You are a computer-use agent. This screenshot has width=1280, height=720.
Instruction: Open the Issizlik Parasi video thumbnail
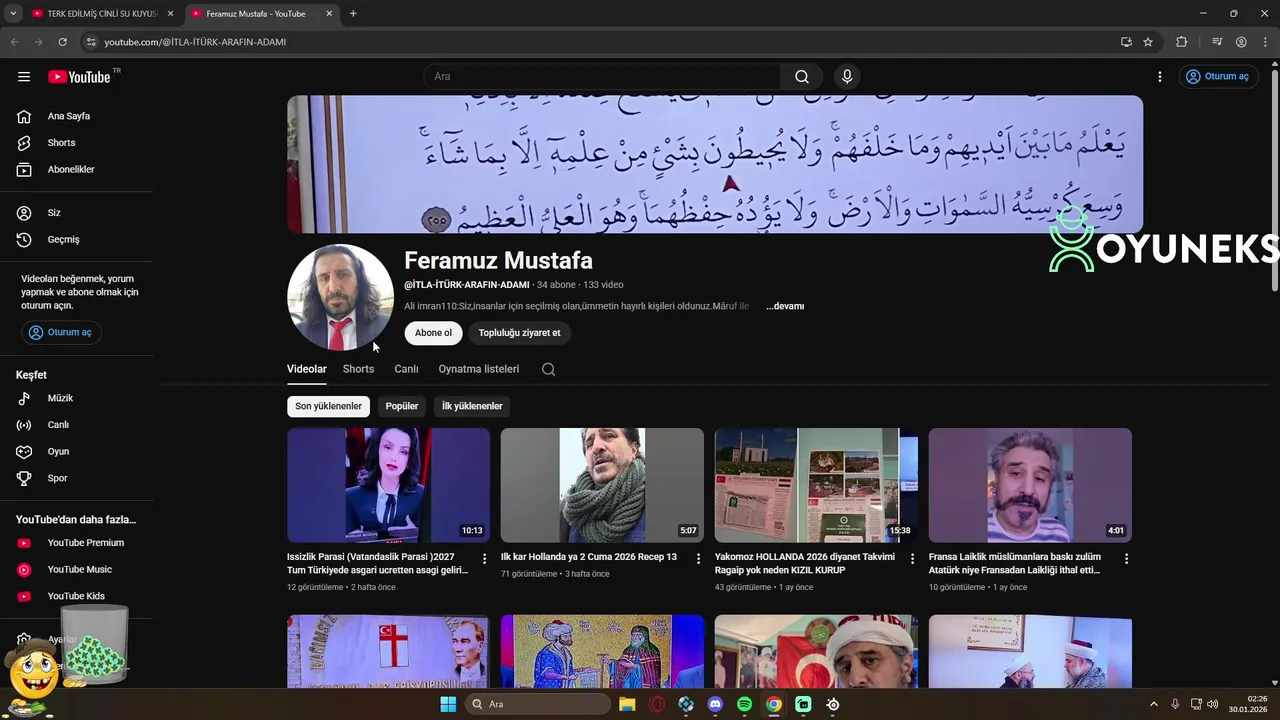coord(388,485)
